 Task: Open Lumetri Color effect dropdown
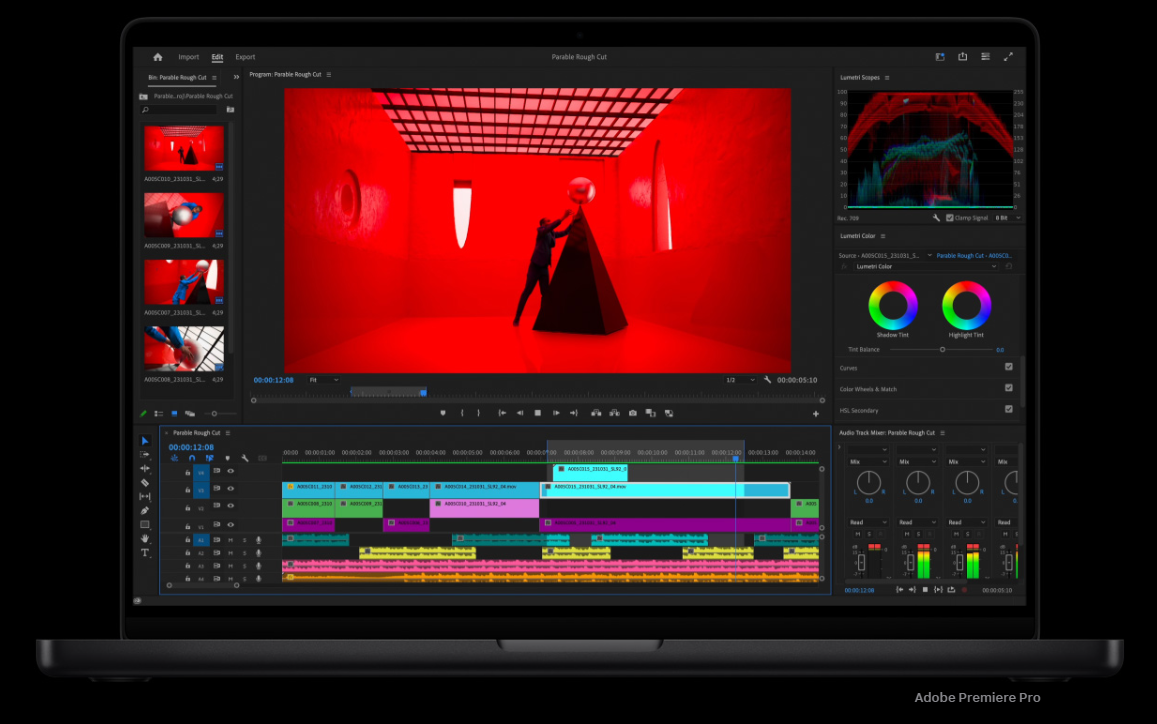pyautogui.click(x=926, y=266)
